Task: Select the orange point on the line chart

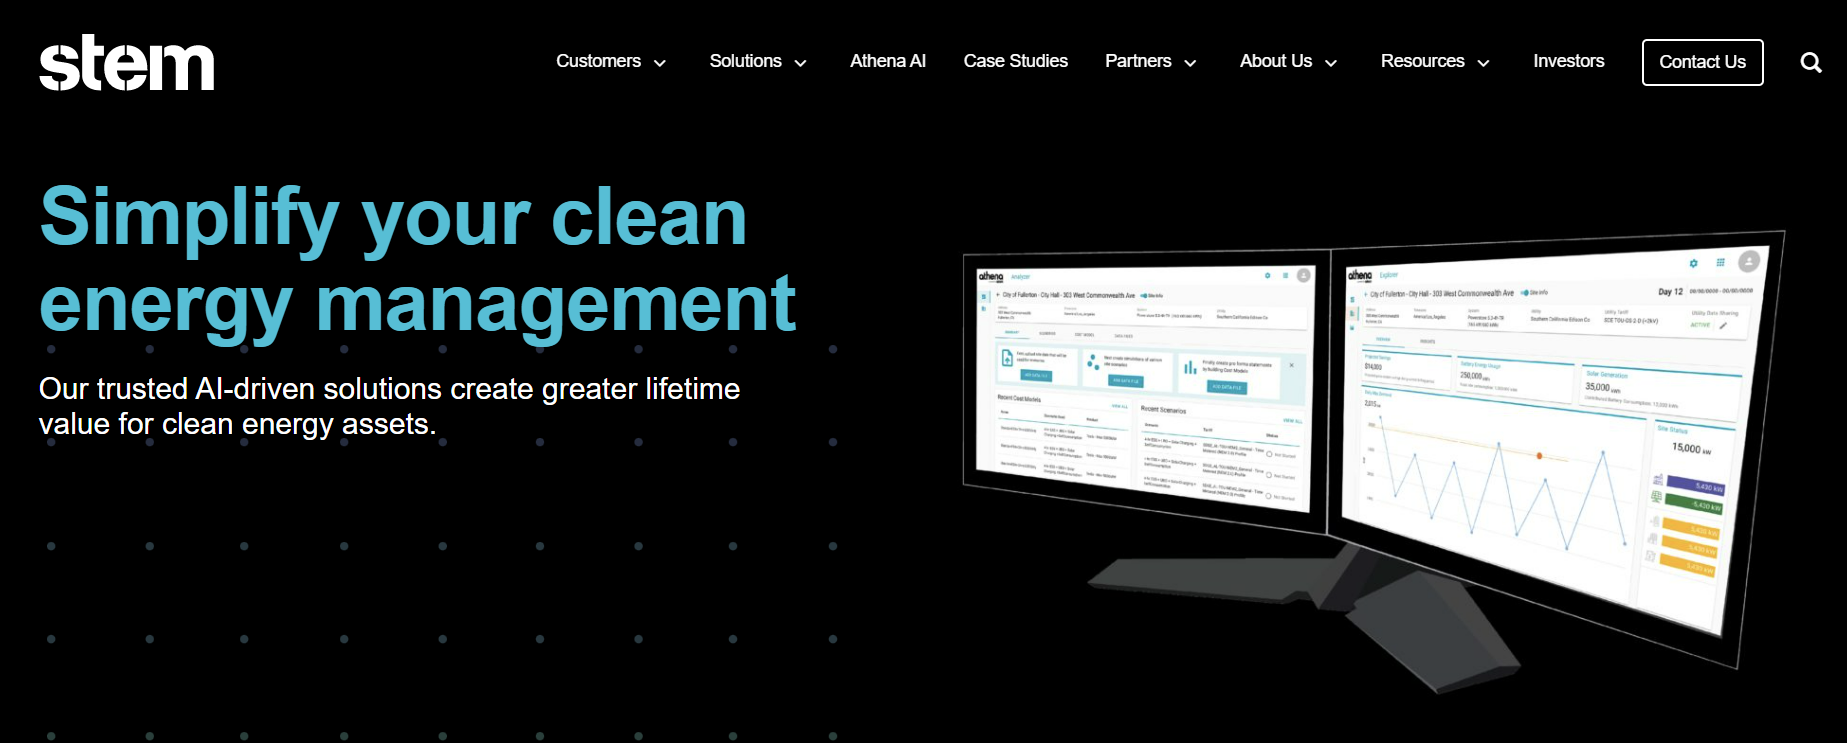Action: (x=1539, y=456)
